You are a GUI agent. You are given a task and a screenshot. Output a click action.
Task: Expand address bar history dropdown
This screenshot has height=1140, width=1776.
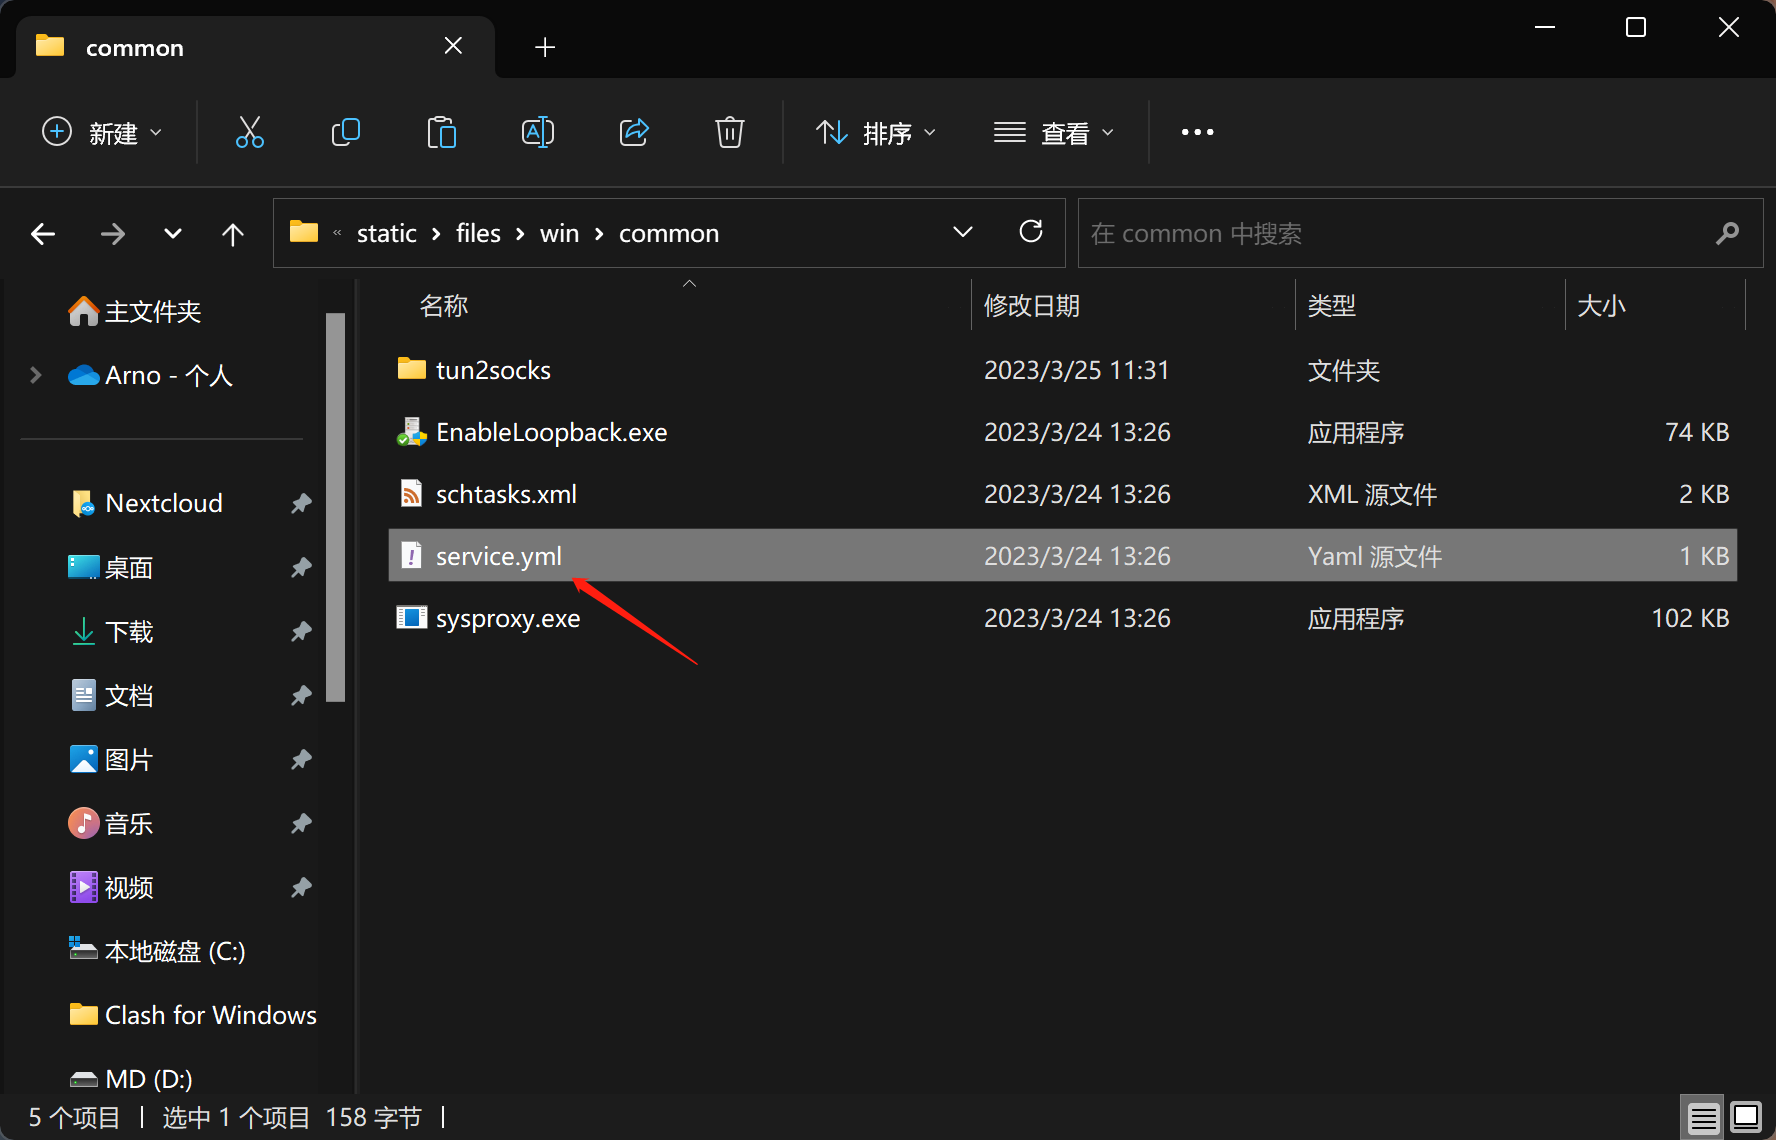pos(963,232)
